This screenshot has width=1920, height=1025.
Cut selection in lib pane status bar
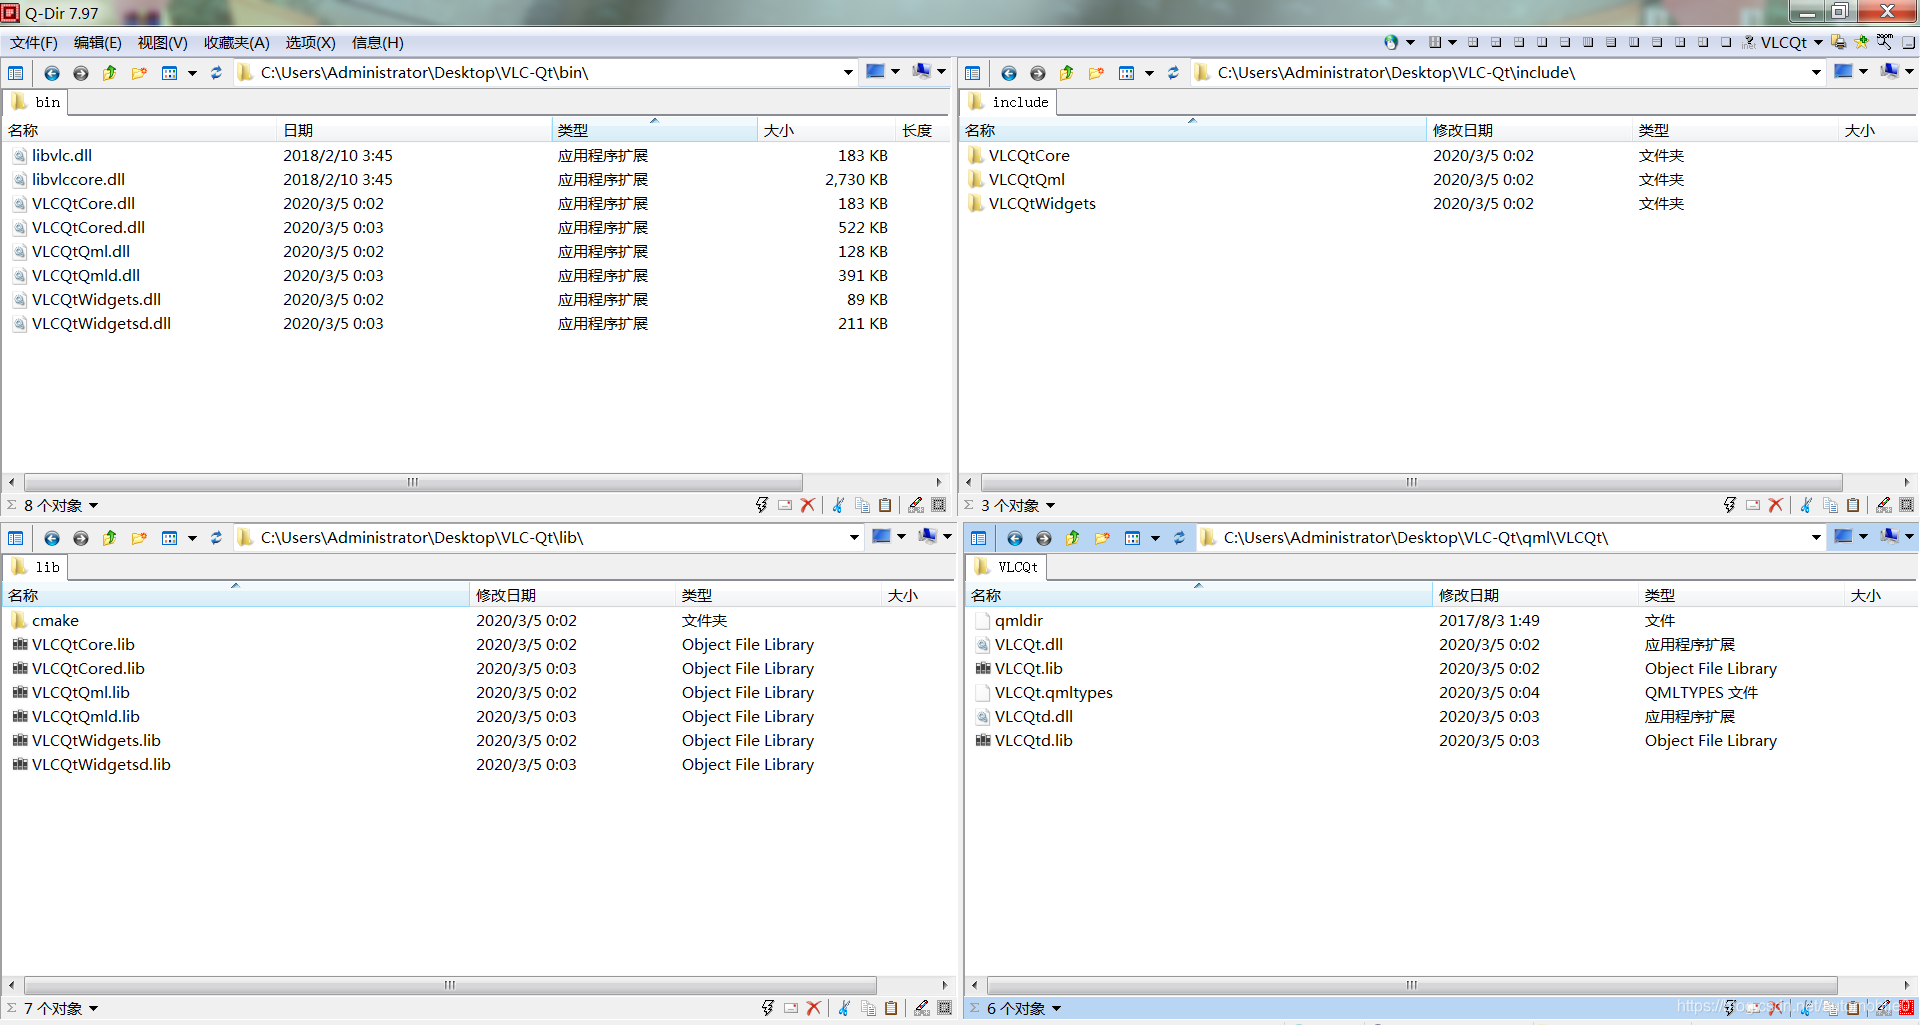[x=844, y=1009]
